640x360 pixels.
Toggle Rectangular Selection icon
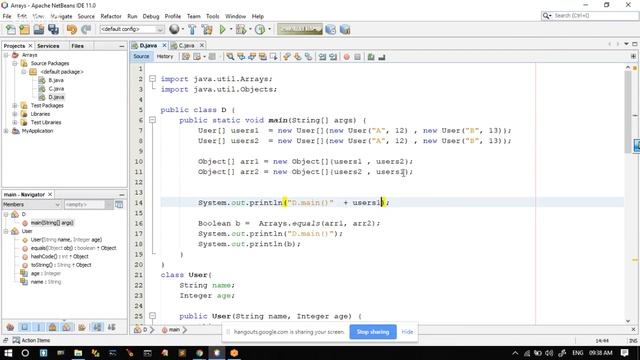point(273,57)
